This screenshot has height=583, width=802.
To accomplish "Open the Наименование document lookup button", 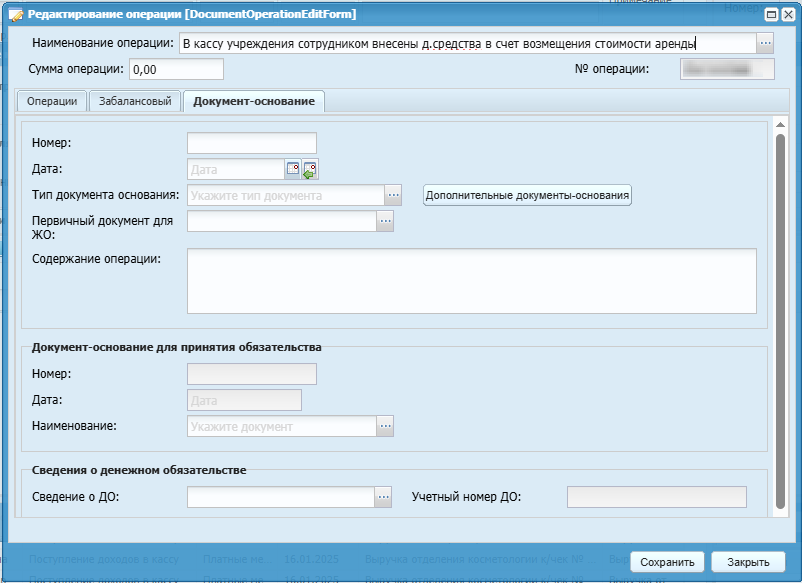I will [385, 426].
